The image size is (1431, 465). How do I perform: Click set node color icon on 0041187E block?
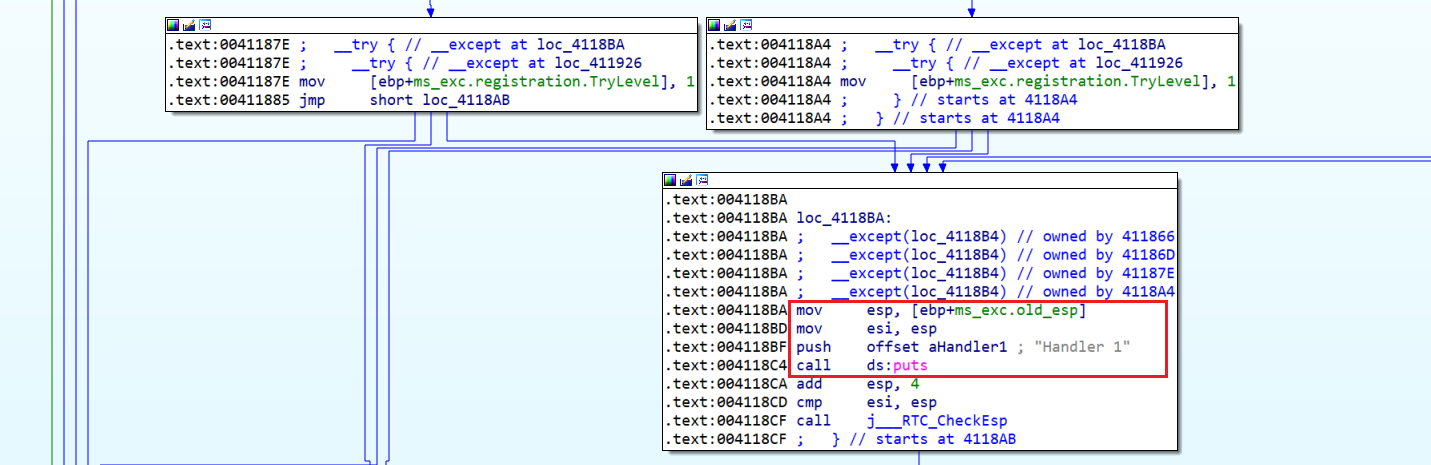(174, 25)
